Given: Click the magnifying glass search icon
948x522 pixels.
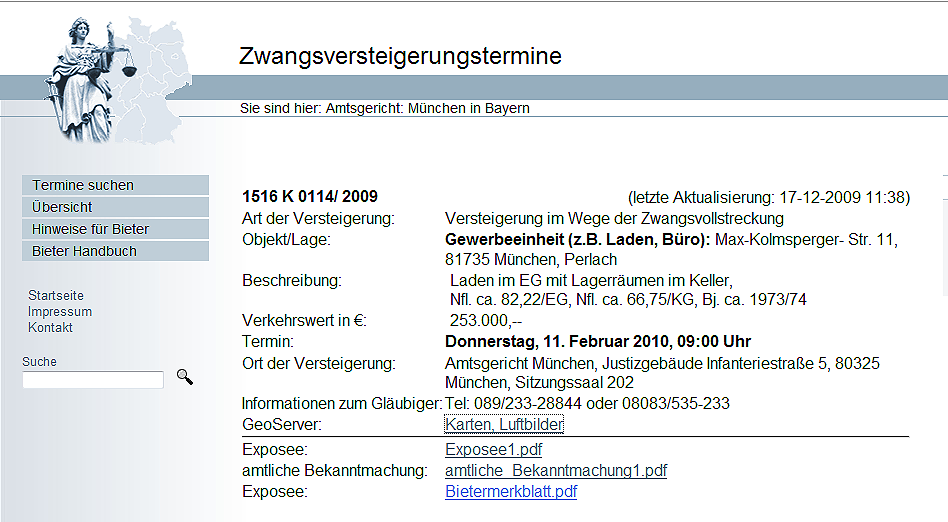Looking at the screenshot, I should click(x=185, y=377).
